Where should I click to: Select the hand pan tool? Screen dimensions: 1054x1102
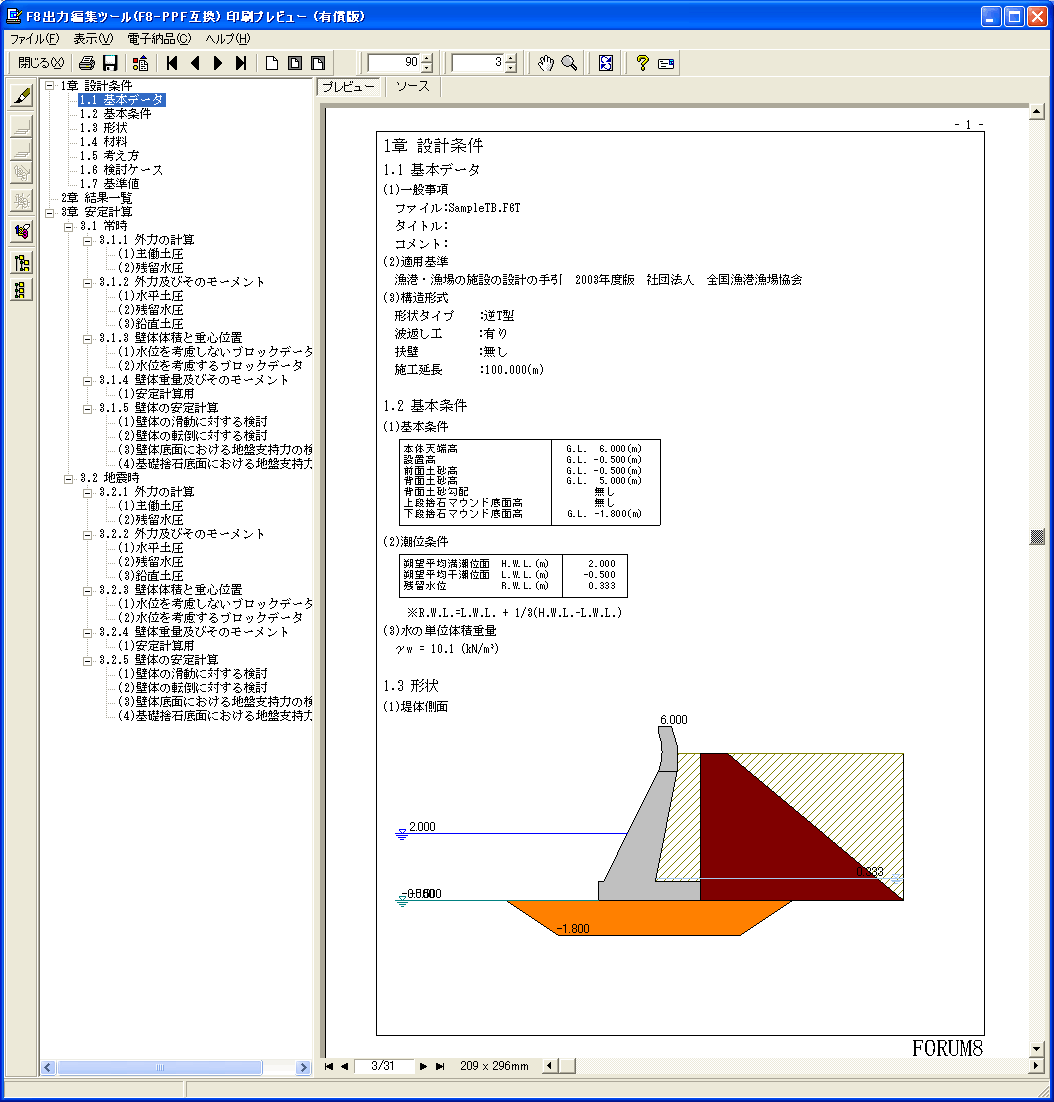click(x=546, y=63)
